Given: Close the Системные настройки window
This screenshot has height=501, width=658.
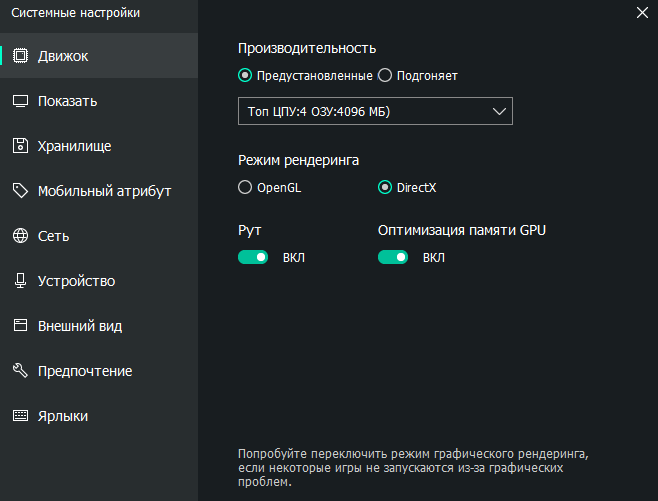Looking at the screenshot, I should click(642, 12).
